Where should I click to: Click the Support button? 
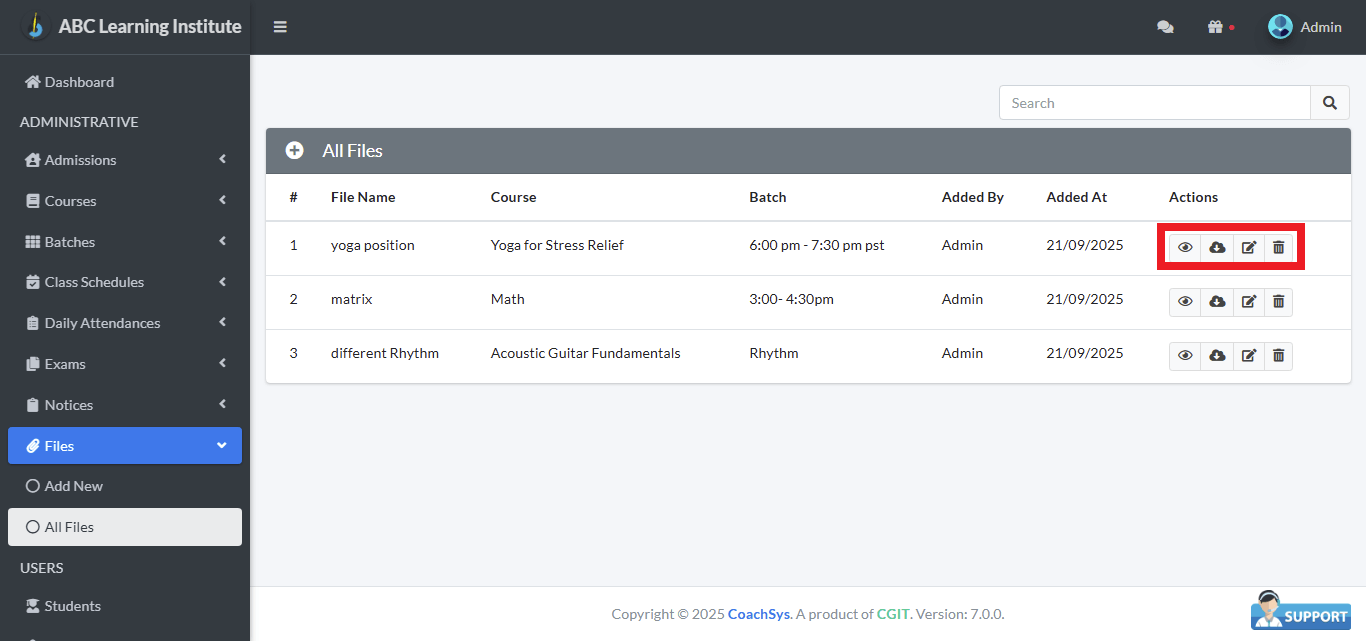point(1300,612)
